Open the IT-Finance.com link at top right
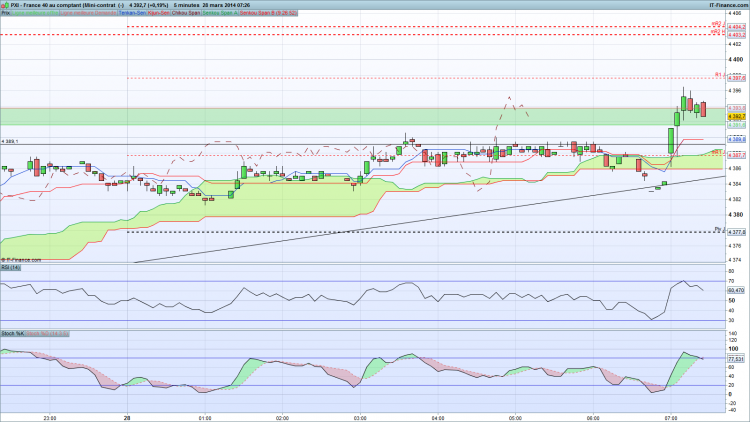 [728, 5]
